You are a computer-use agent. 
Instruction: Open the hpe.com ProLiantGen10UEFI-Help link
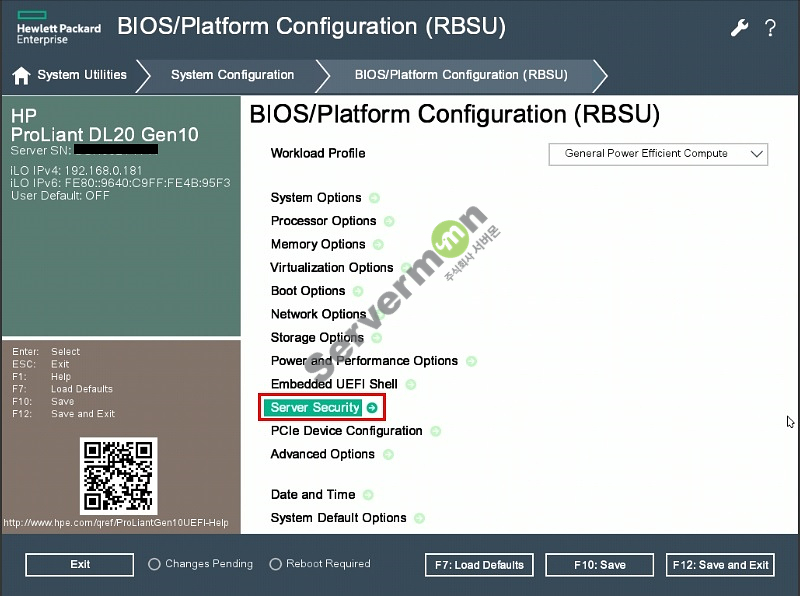pyautogui.click(x=116, y=523)
